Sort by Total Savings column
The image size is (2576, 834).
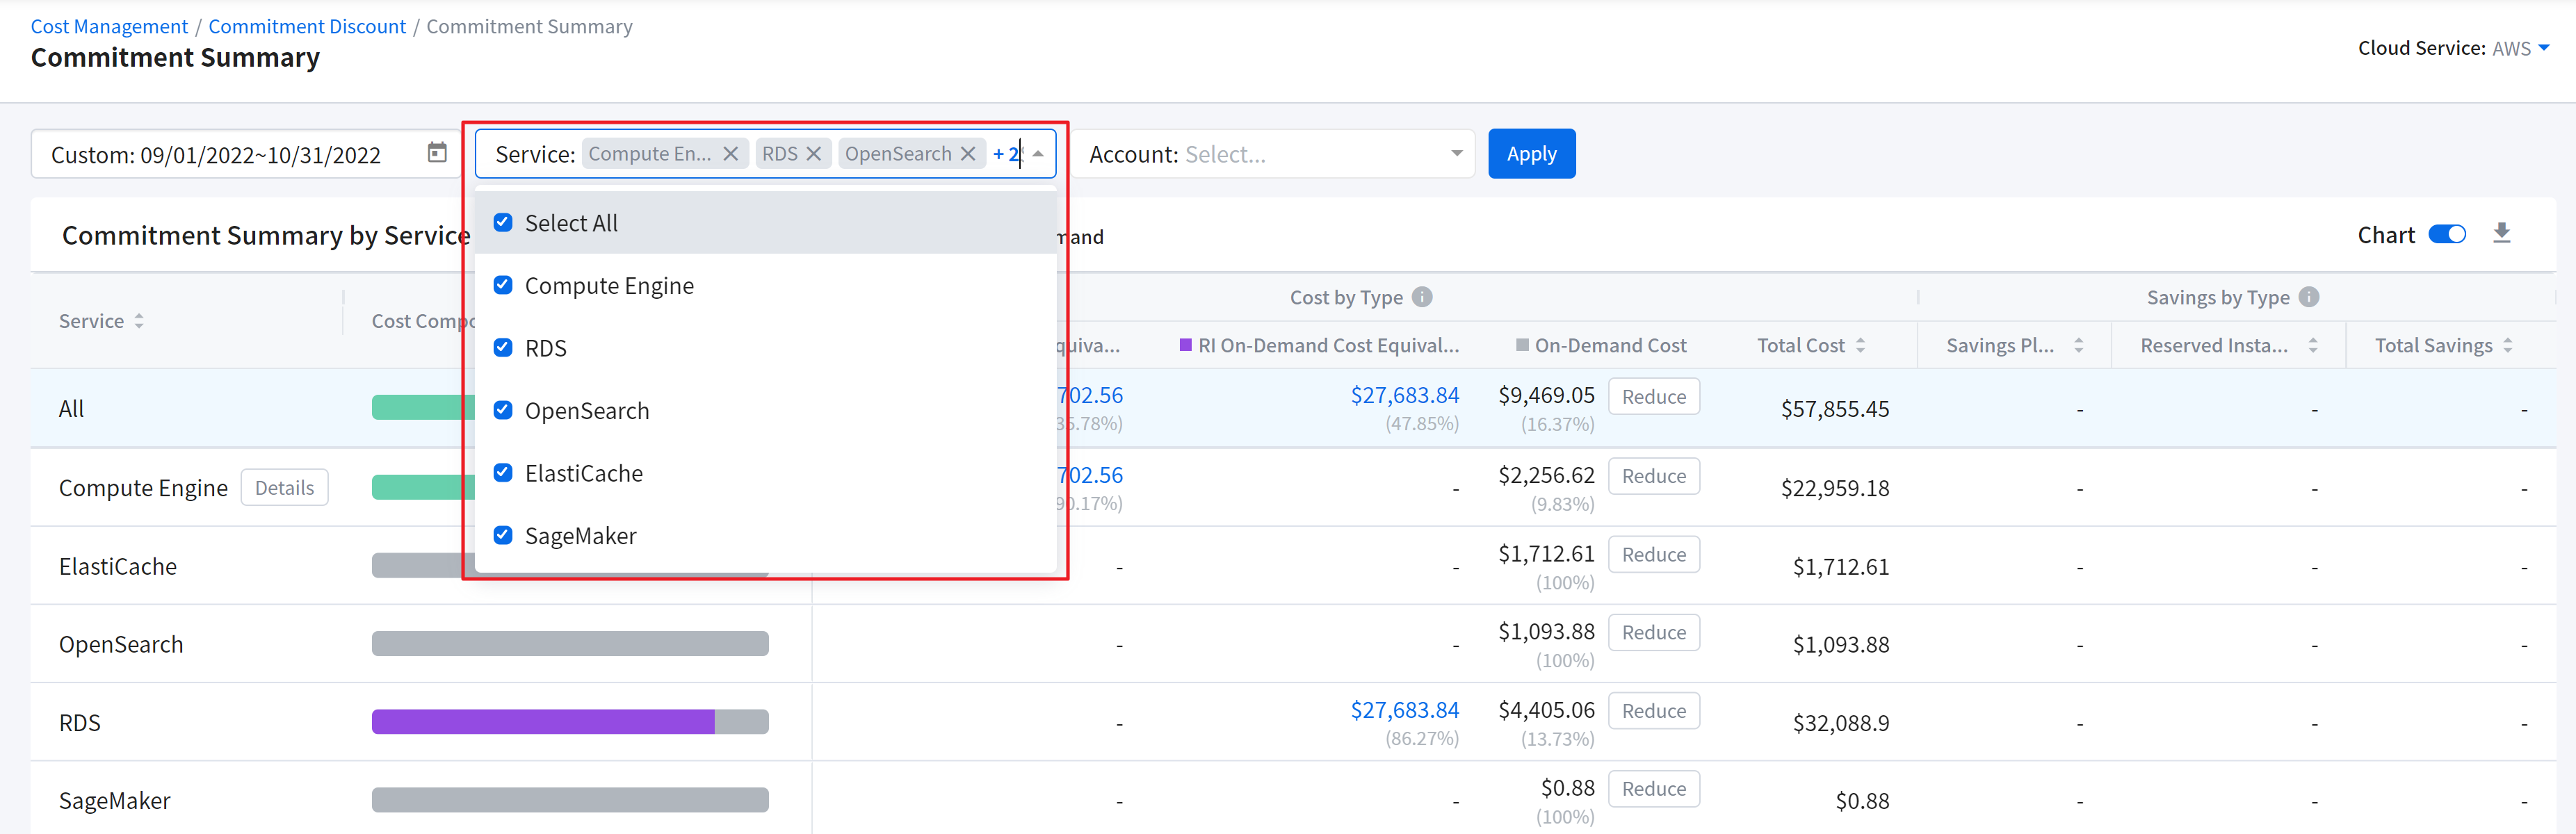click(2507, 345)
